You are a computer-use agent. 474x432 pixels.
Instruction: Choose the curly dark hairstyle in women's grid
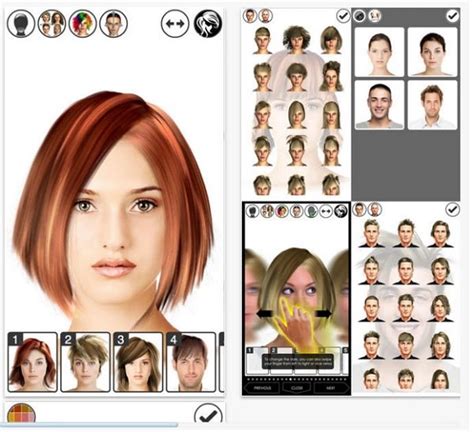click(x=296, y=39)
